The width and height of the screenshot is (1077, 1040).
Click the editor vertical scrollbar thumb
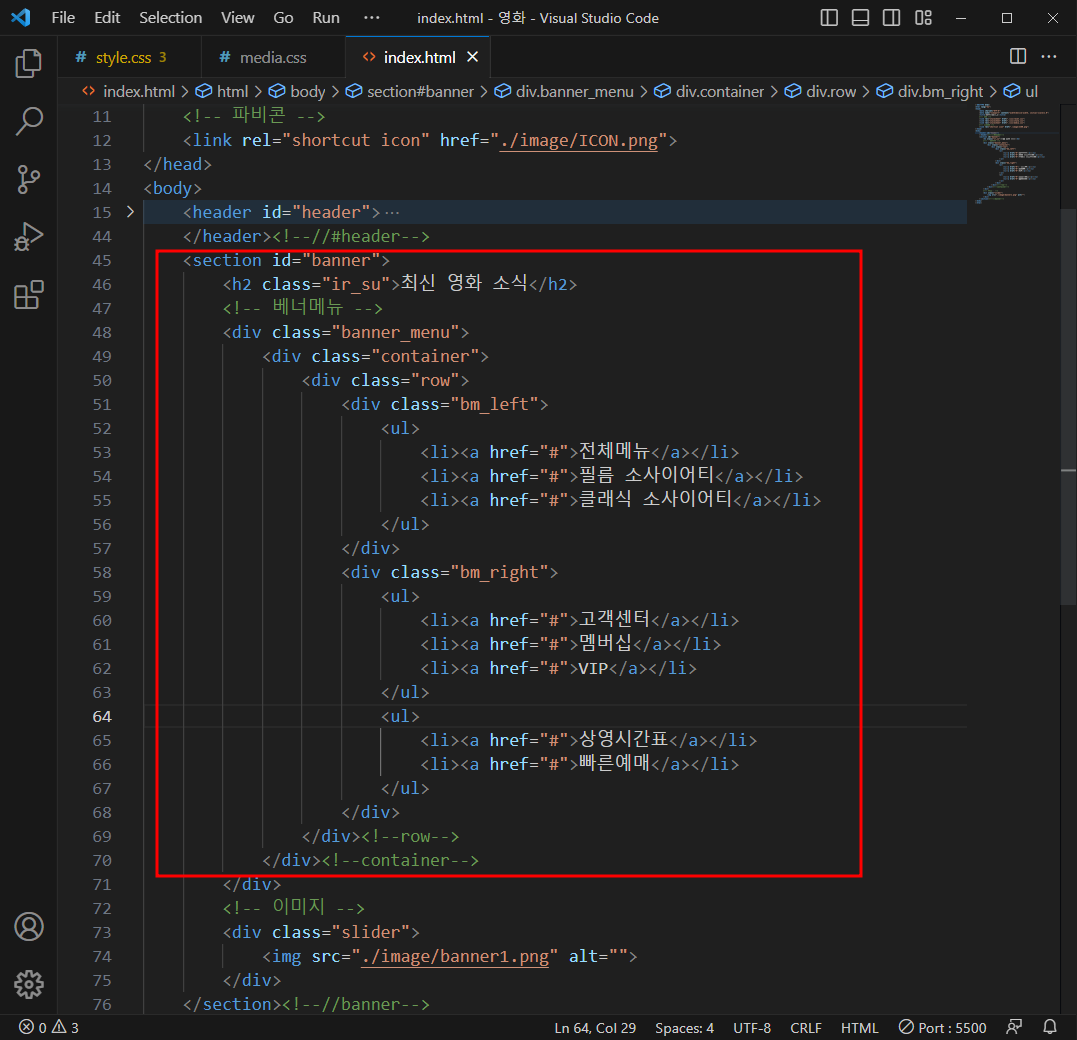point(1068,405)
